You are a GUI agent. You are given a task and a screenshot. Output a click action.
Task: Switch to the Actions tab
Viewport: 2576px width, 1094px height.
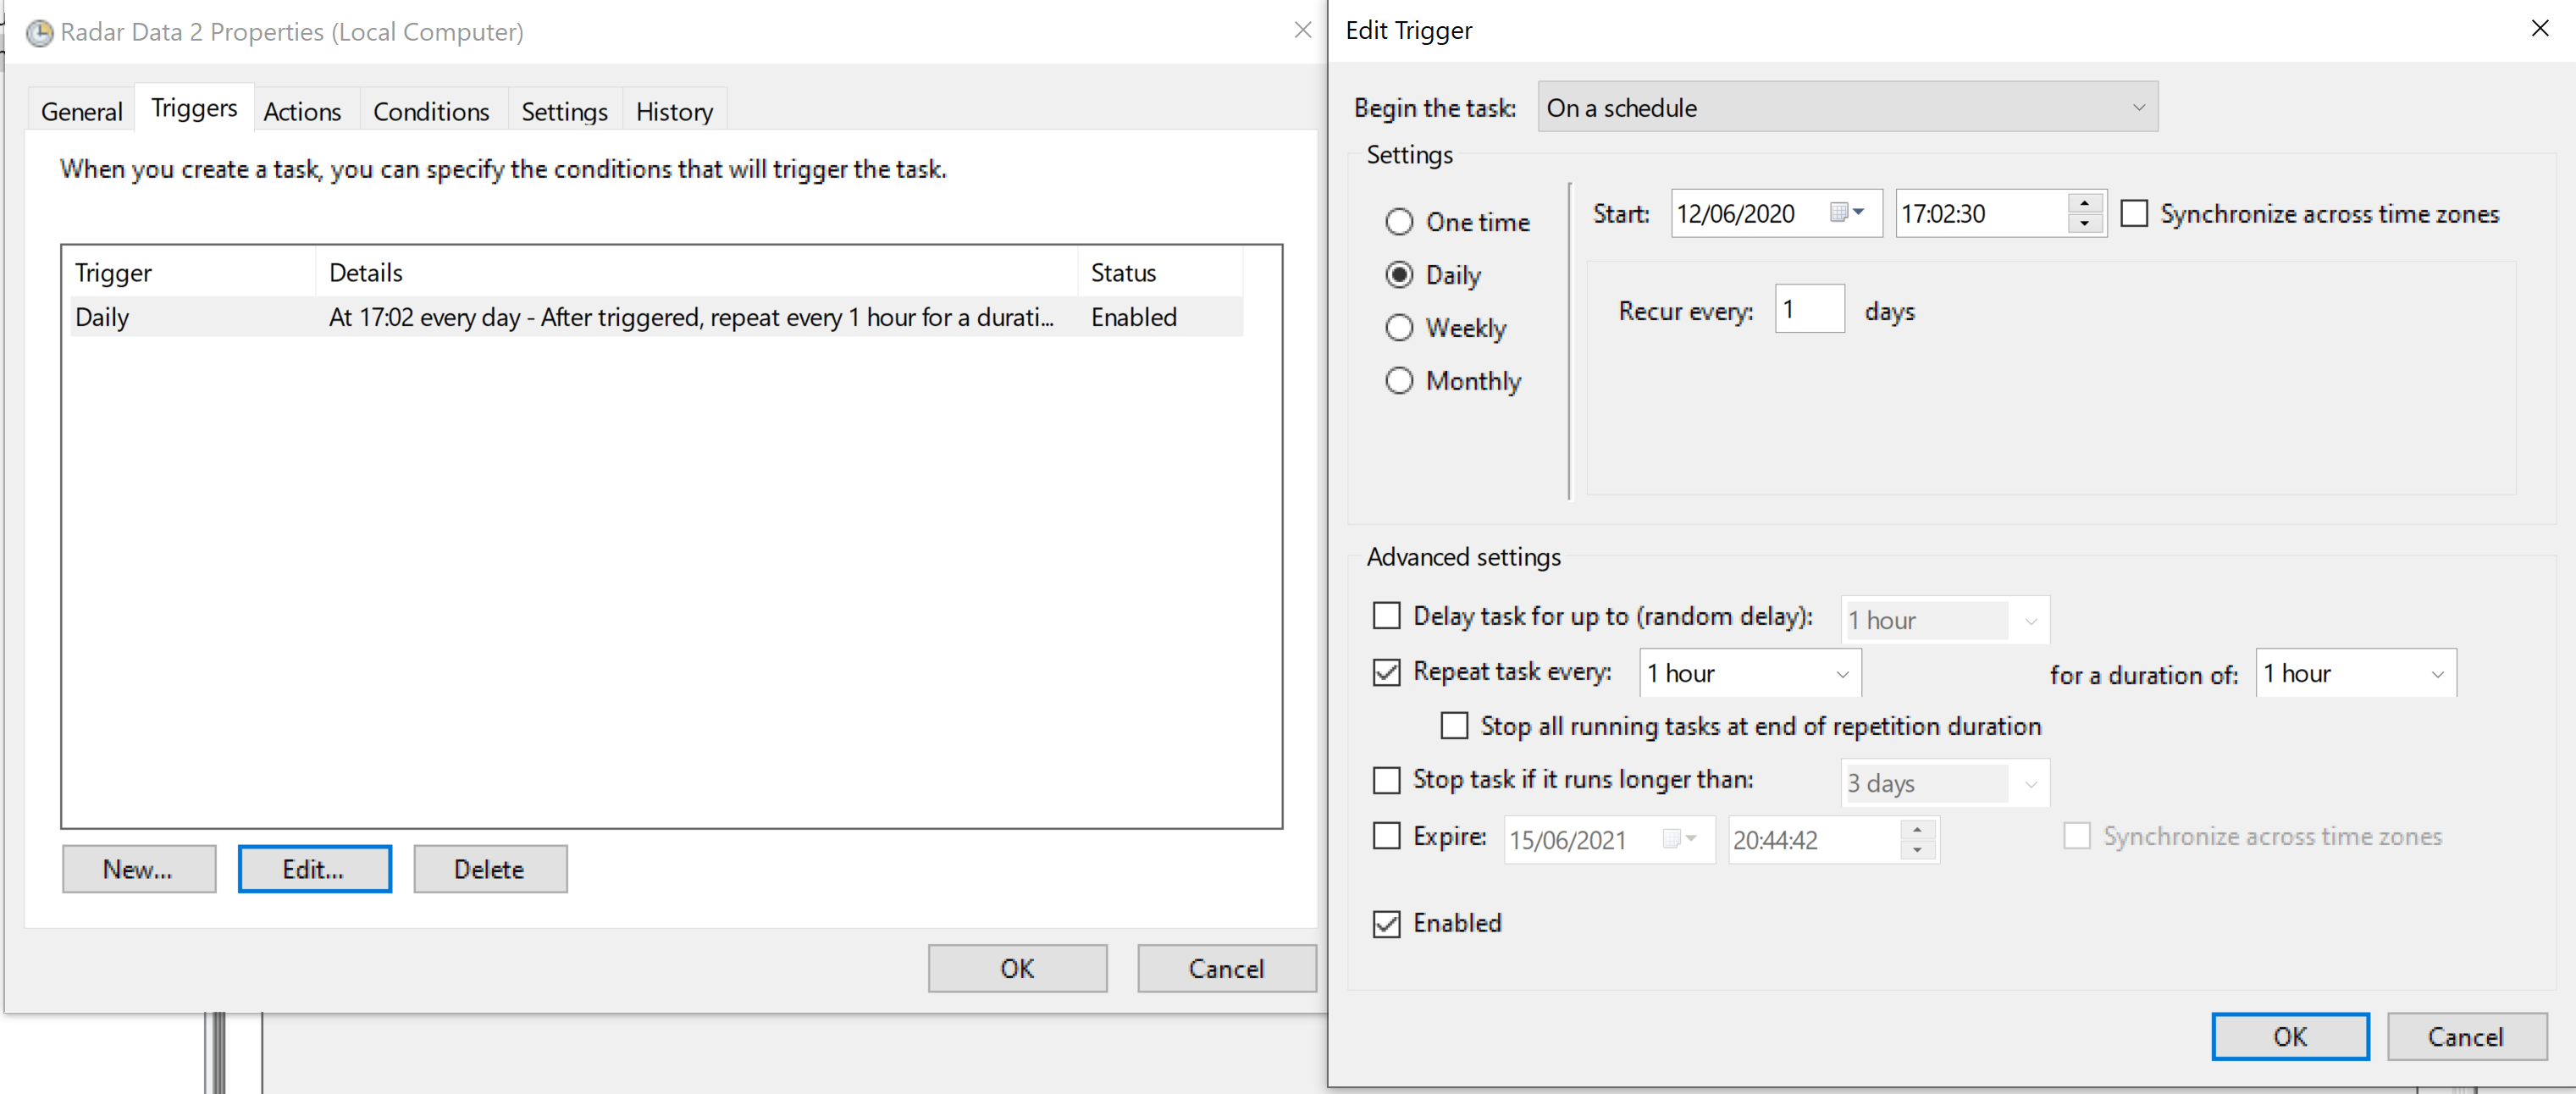click(302, 112)
